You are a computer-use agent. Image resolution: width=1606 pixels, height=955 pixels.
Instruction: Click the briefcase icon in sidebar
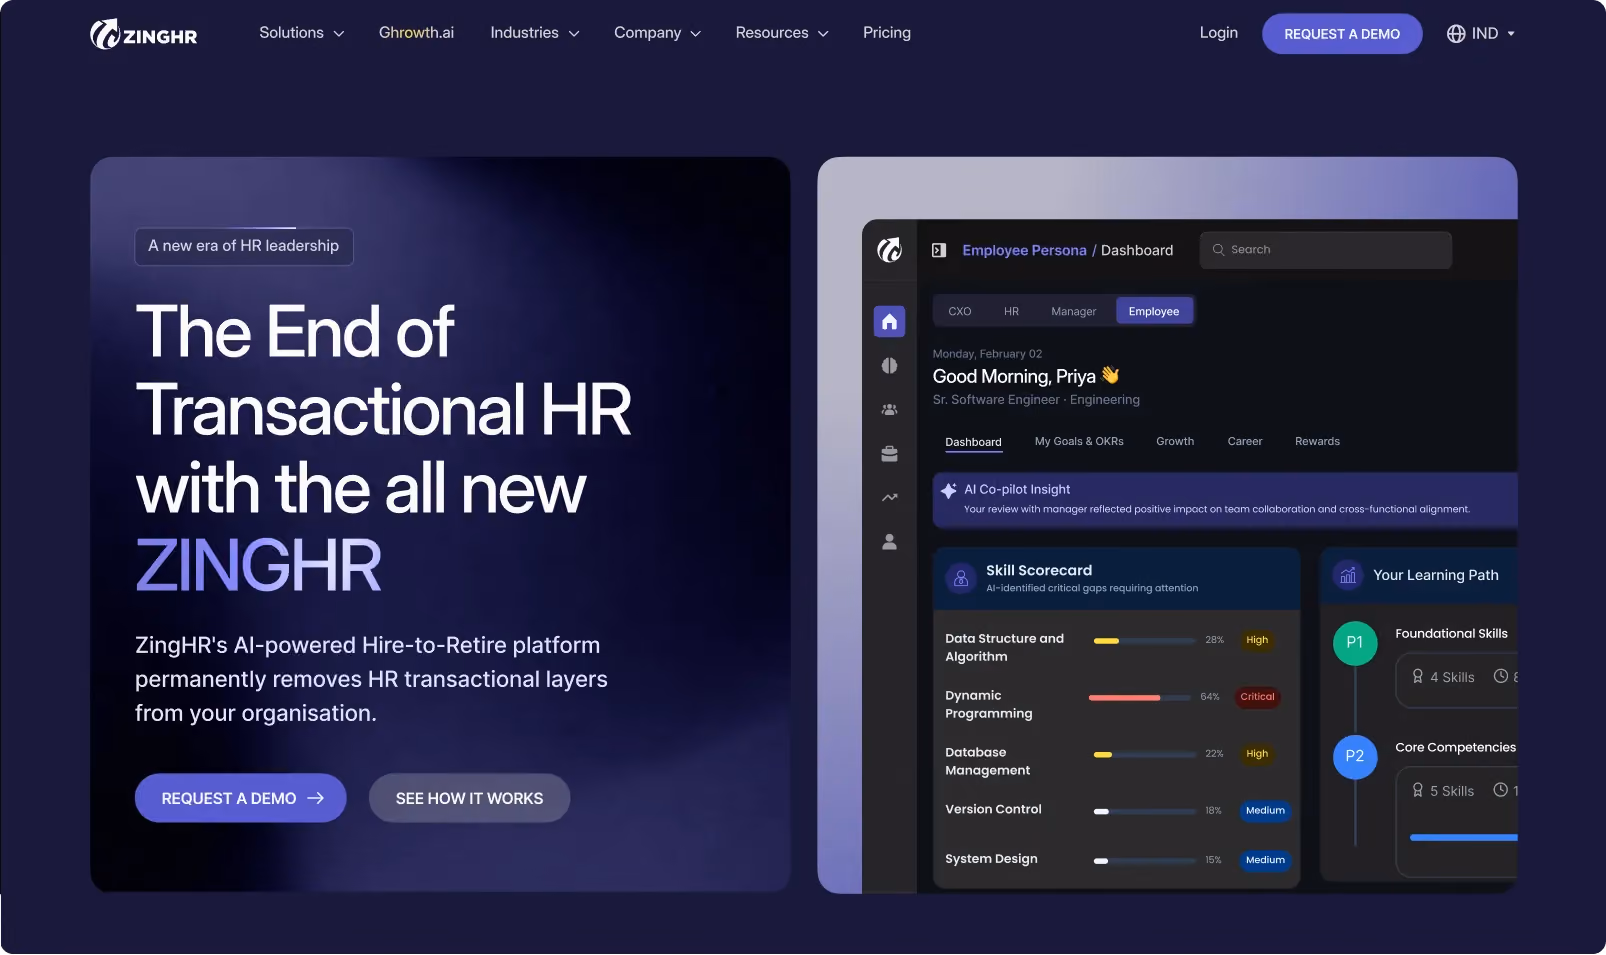tap(889, 454)
